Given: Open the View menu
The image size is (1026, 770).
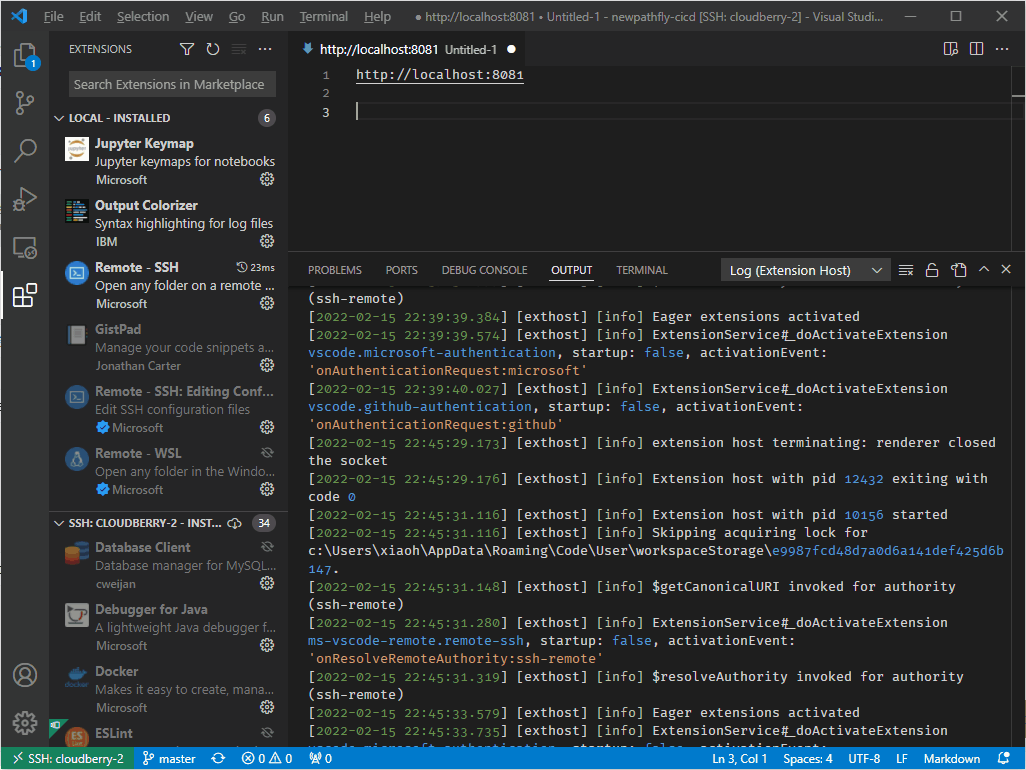Looking at the screenshot, I should [198, 17].
